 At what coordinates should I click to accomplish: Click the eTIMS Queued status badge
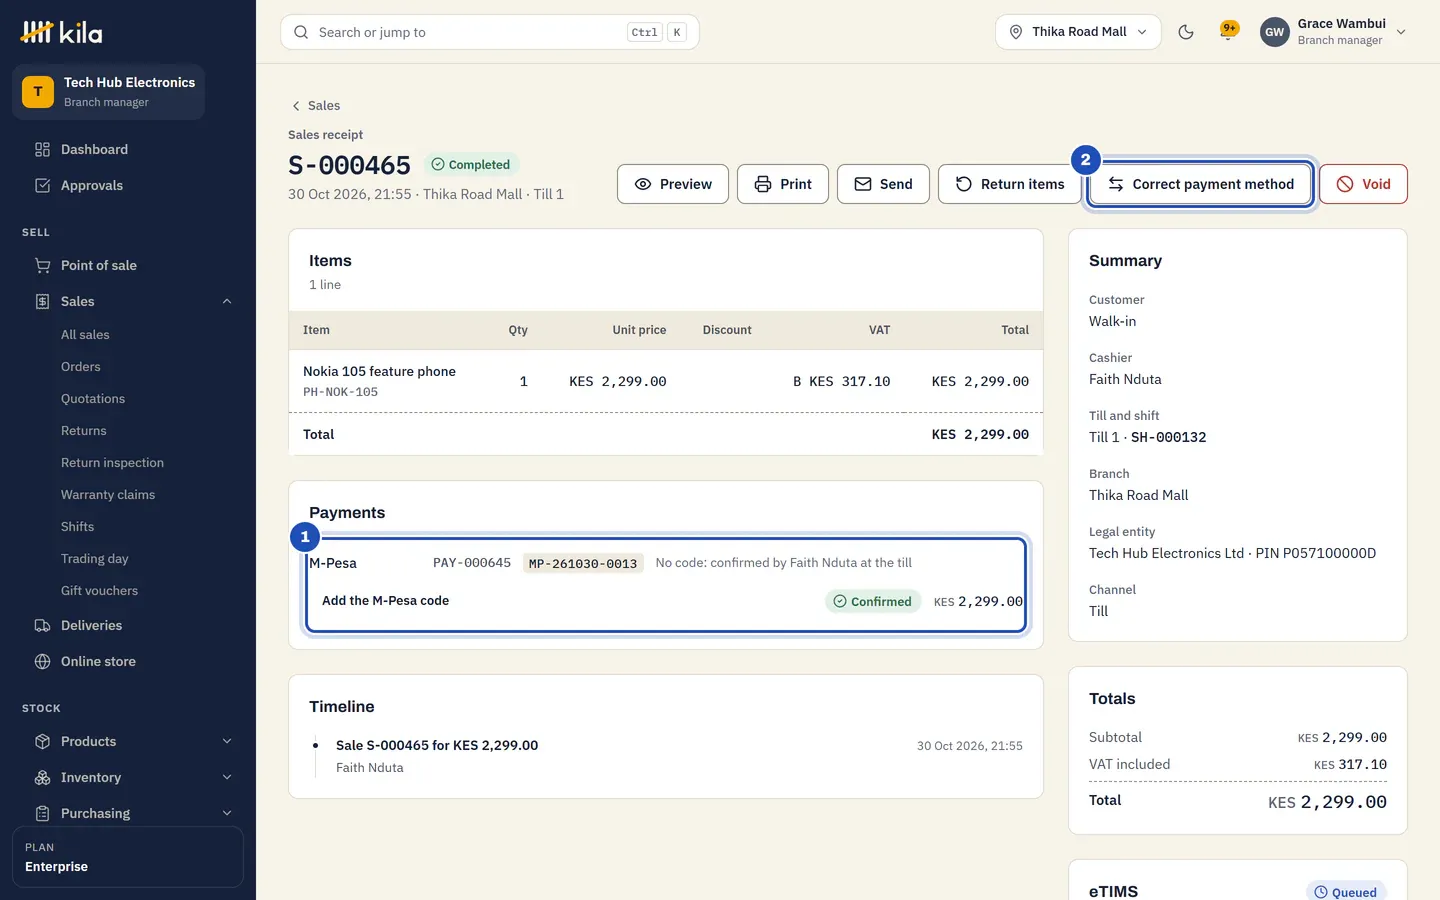(1346, 892)
